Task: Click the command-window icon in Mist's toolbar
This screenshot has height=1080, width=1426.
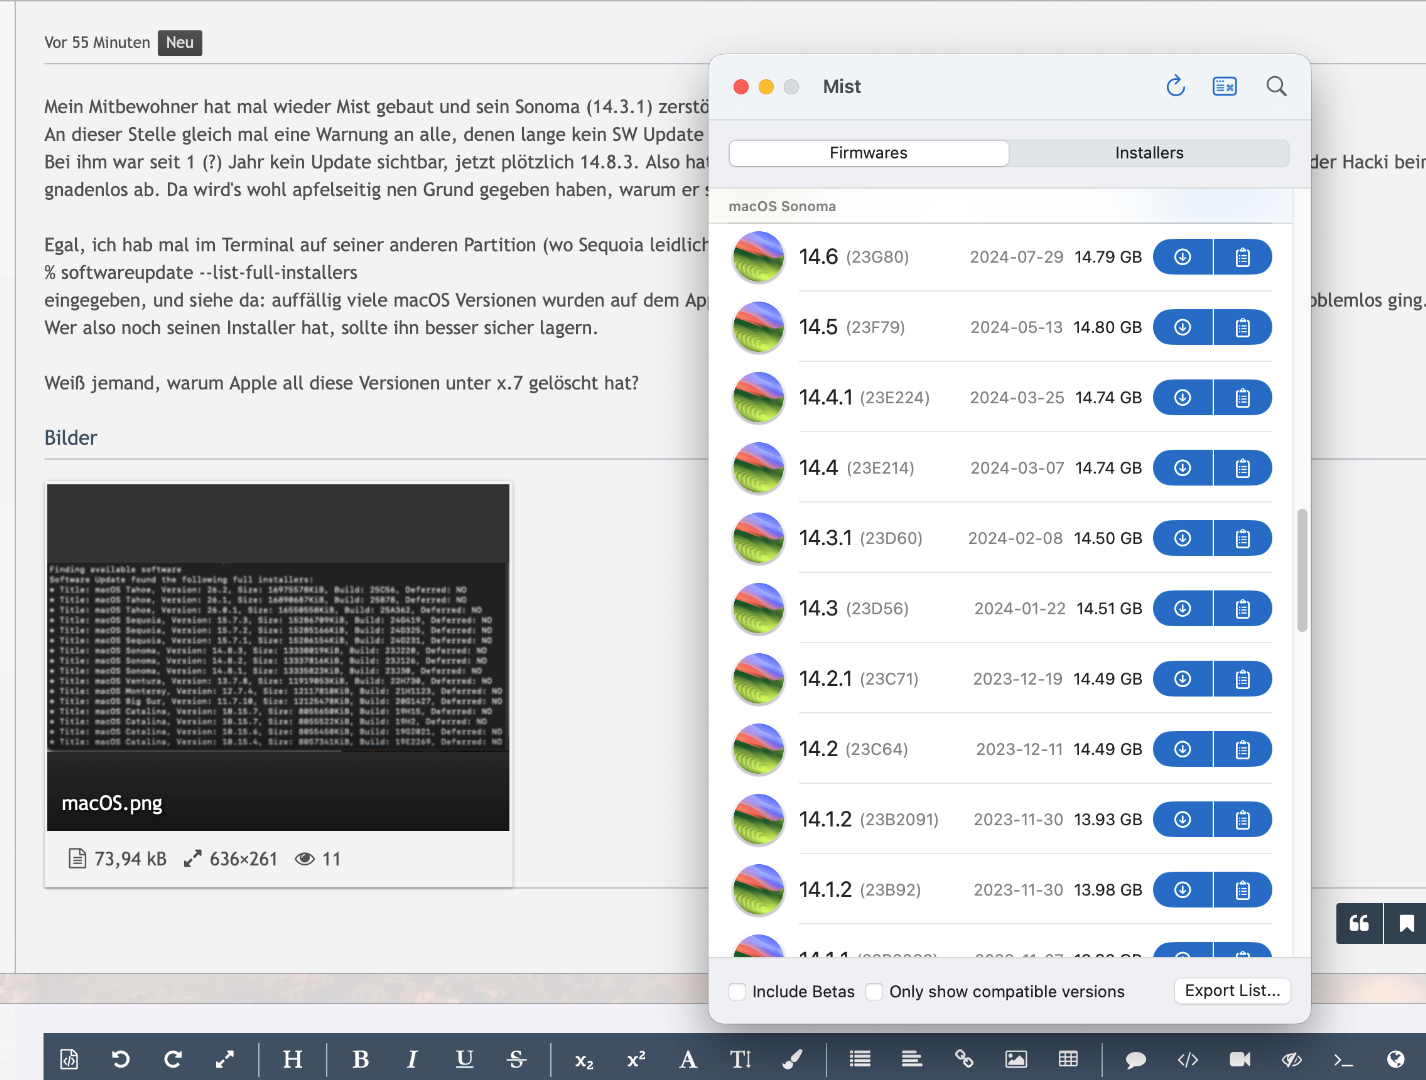Action: pyautogui.click(x=1225, y=86)
